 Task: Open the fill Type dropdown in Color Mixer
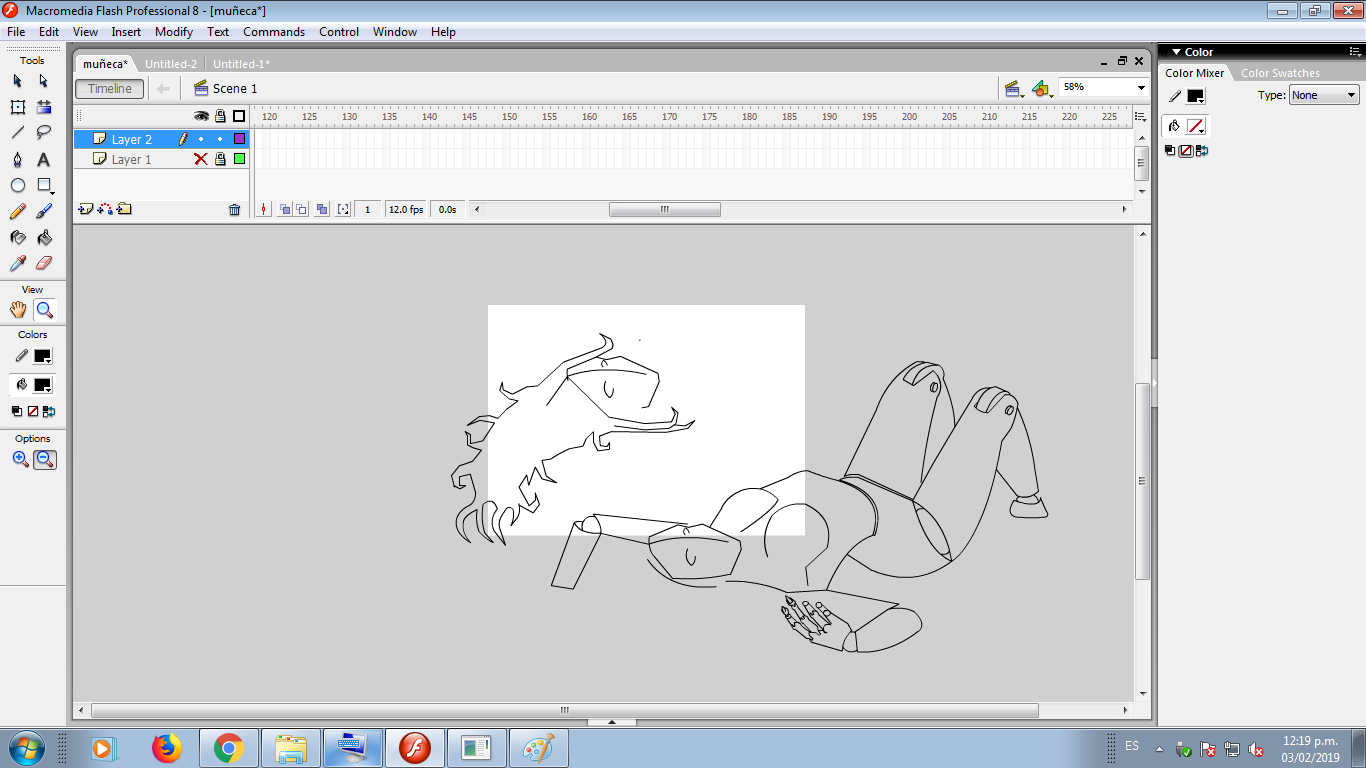pyautogui.click(x=1323, y=96)
